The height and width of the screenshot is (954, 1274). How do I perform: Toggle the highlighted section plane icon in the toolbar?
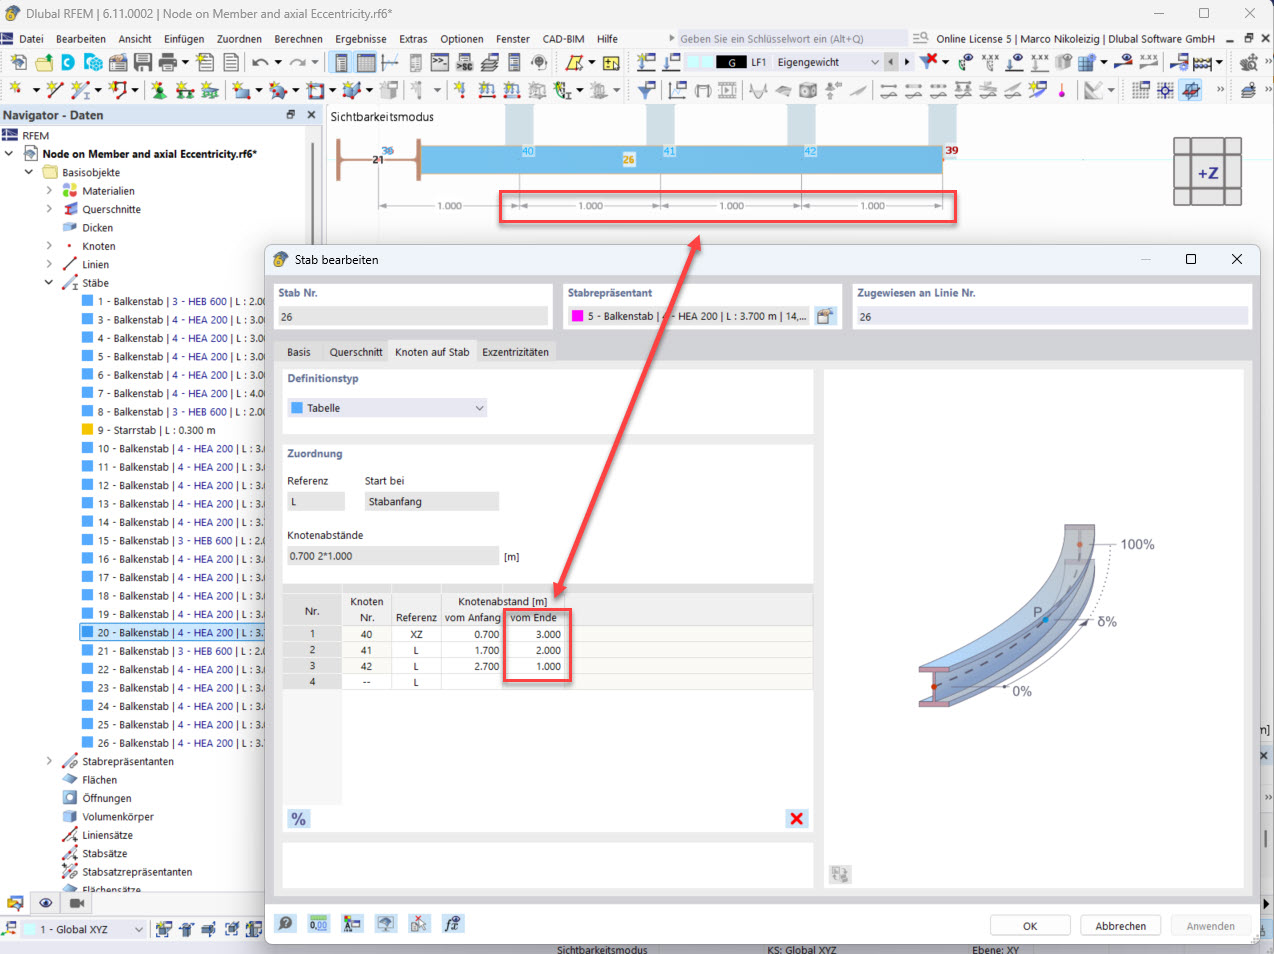(1191, 90)
